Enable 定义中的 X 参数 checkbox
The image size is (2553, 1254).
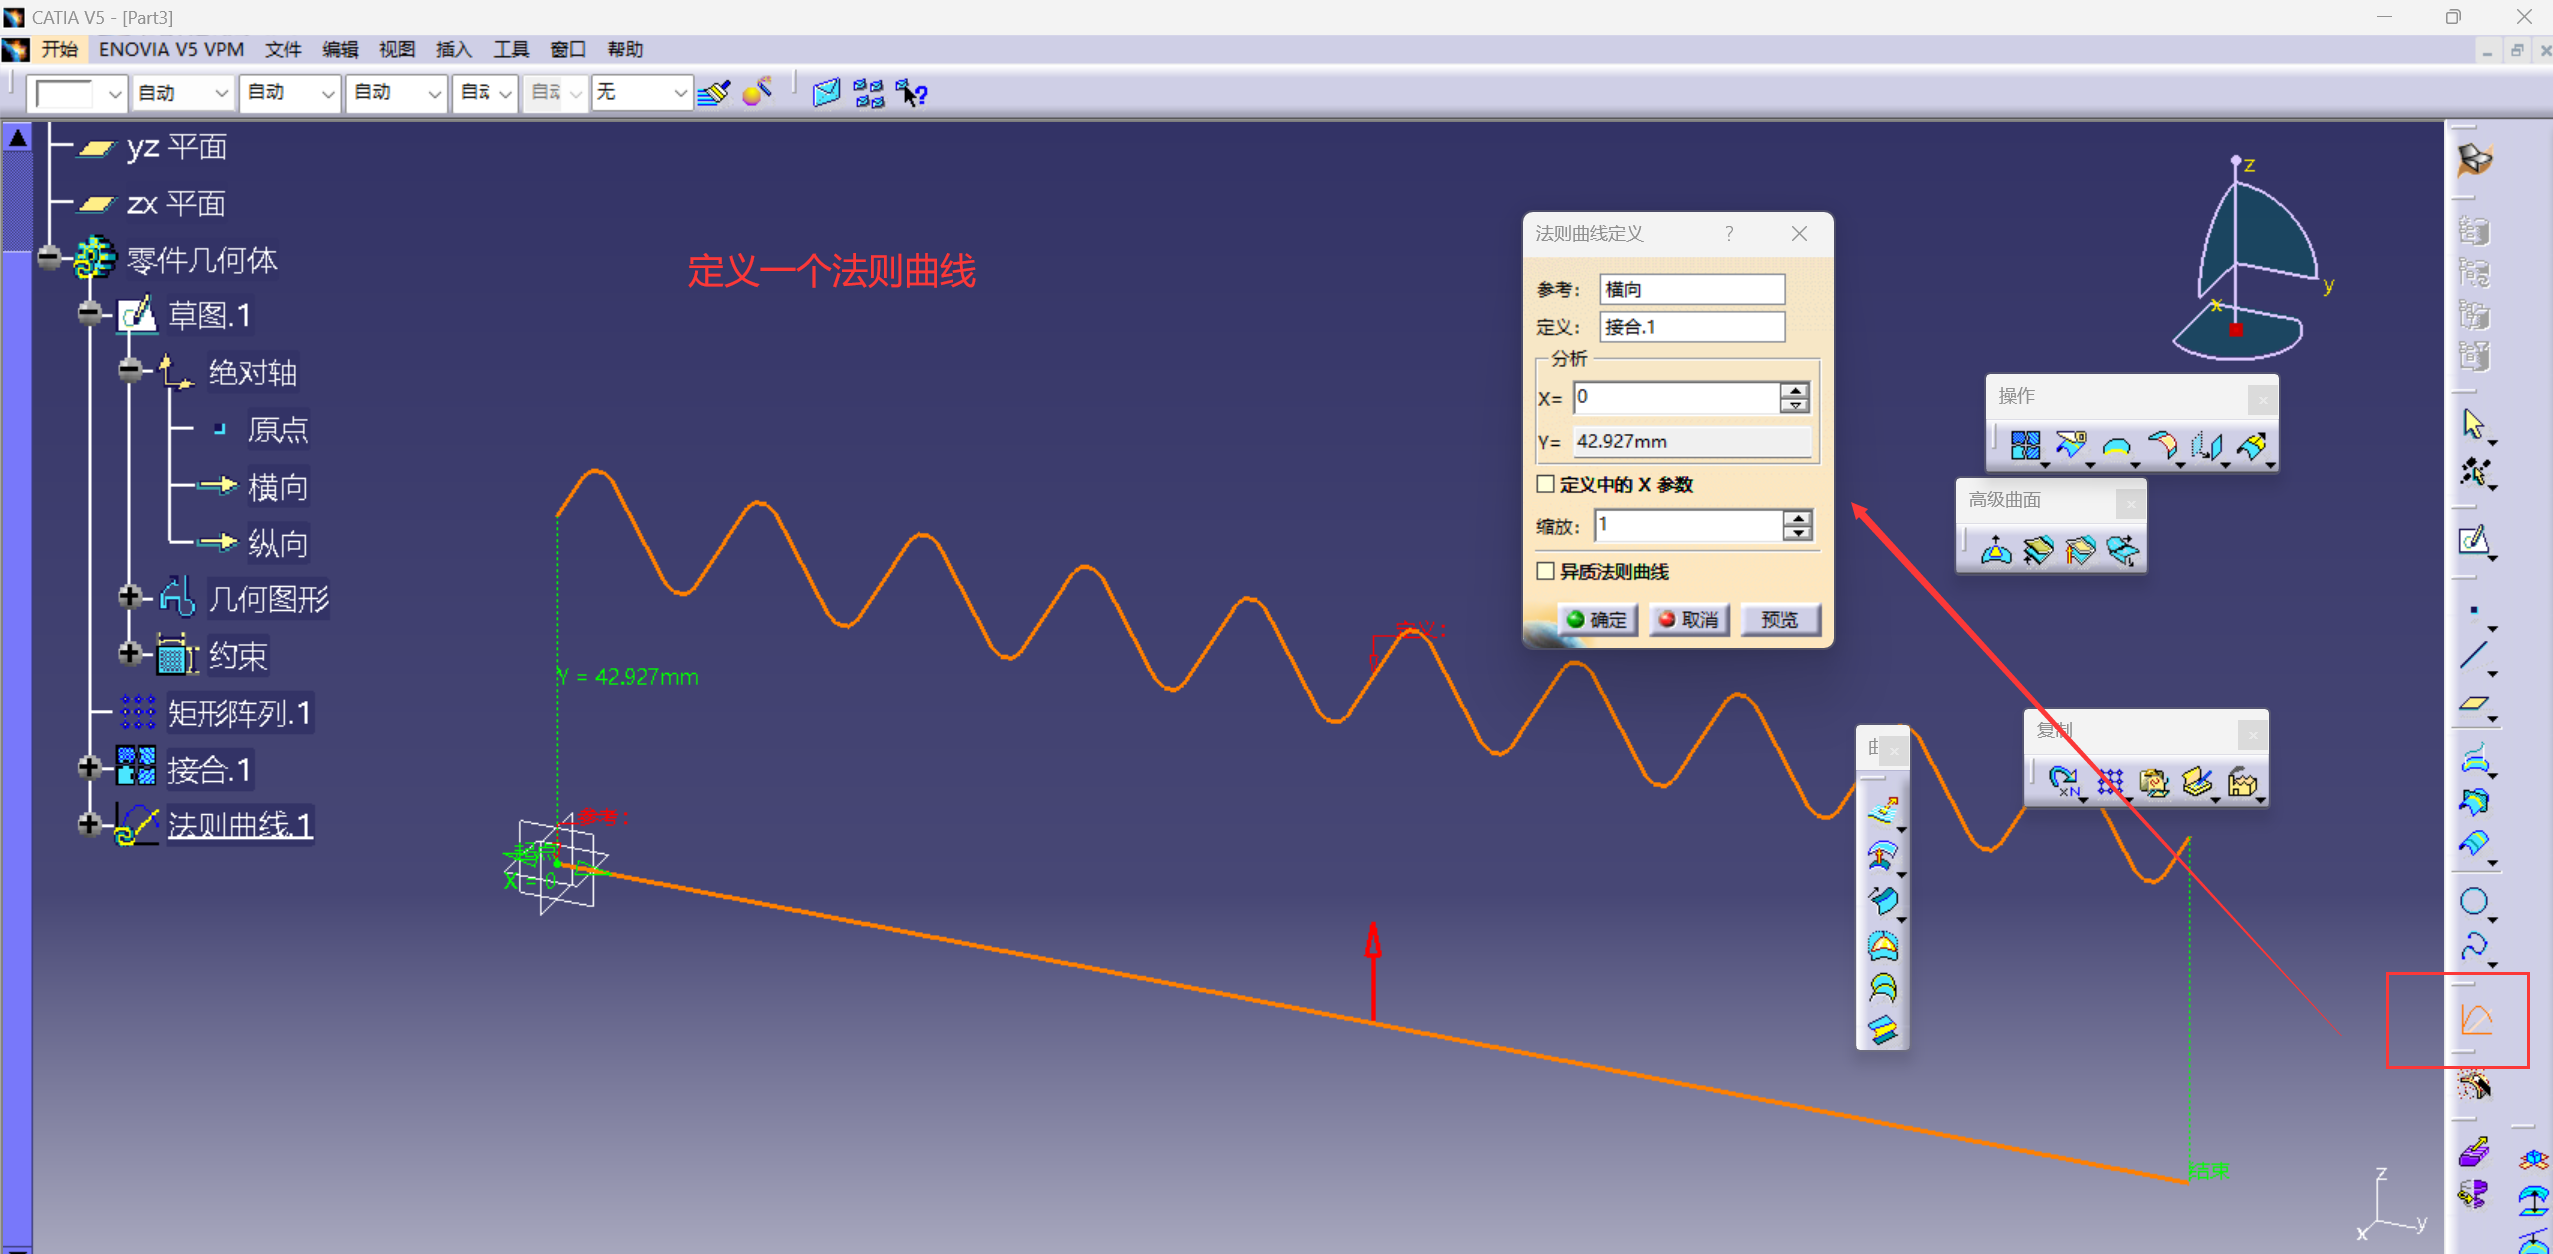1546,484
